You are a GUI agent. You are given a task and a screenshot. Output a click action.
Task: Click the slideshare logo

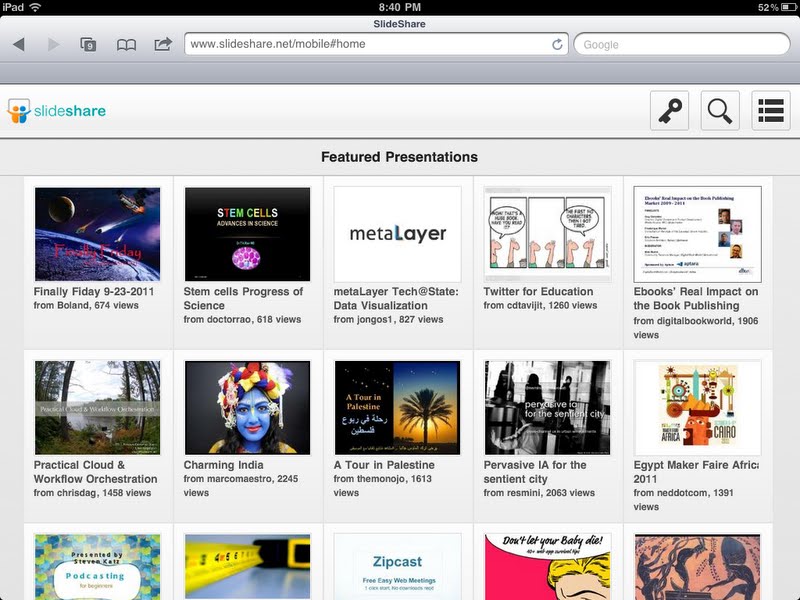coord(57,111)
